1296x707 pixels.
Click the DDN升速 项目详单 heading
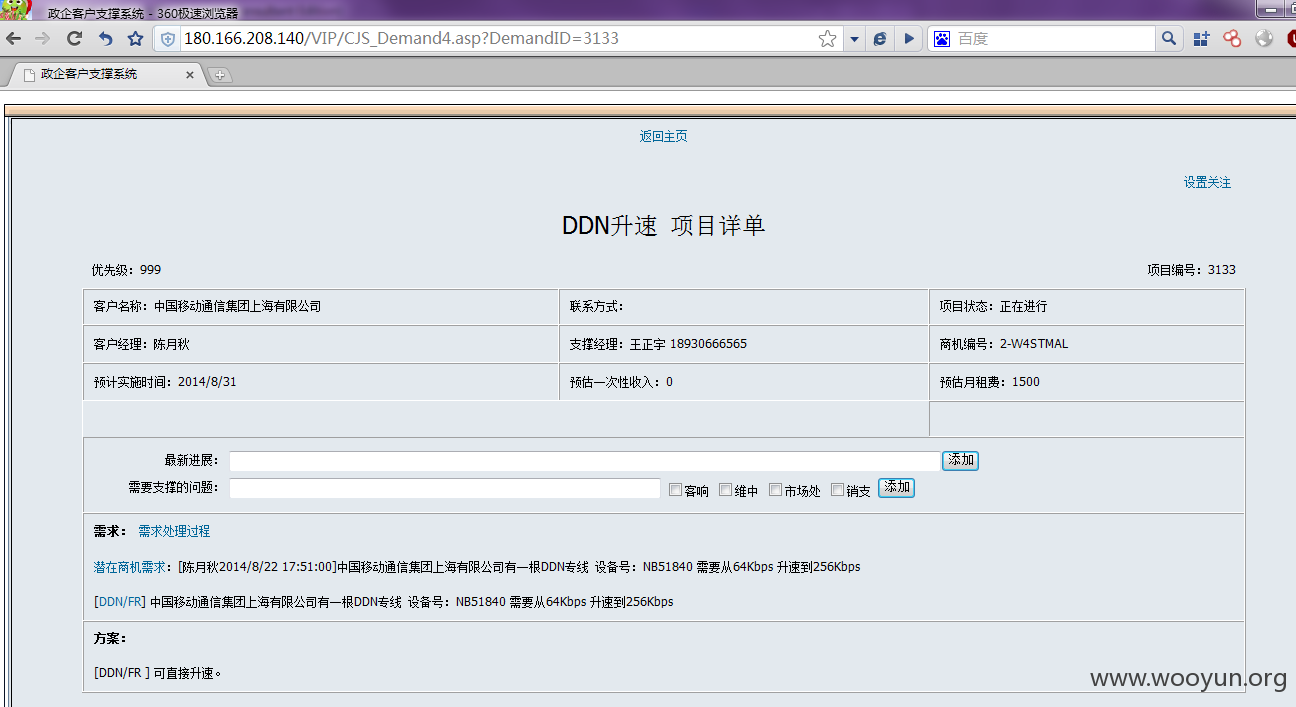pos(664,226)
